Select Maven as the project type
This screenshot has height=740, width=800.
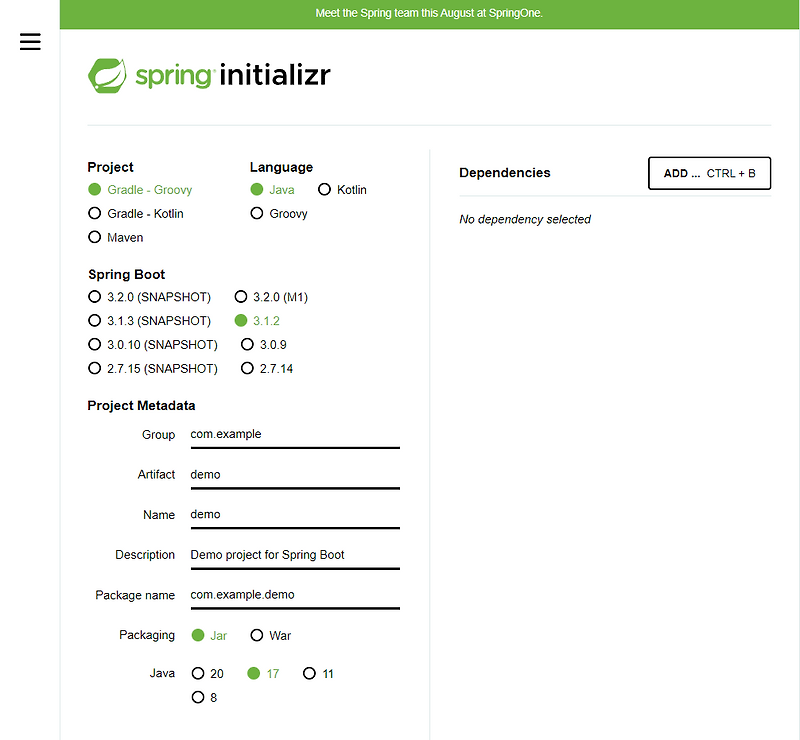point(94,237)
